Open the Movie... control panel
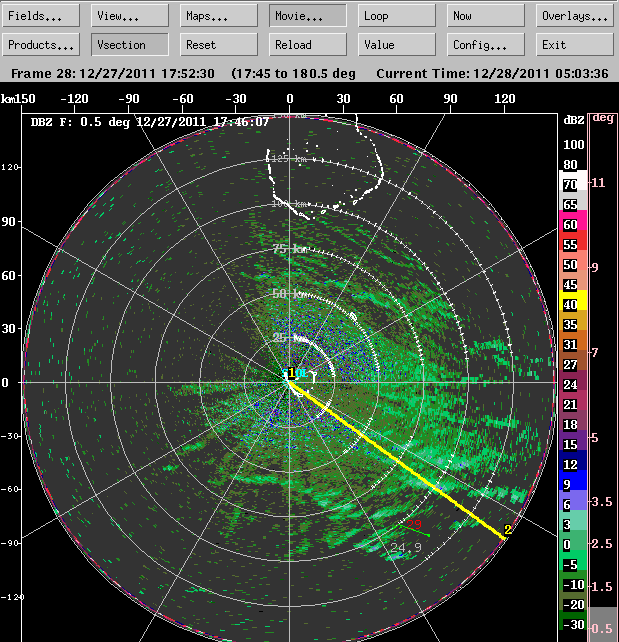The height and width of the screenshot is (642, 619). click(308, 16)
